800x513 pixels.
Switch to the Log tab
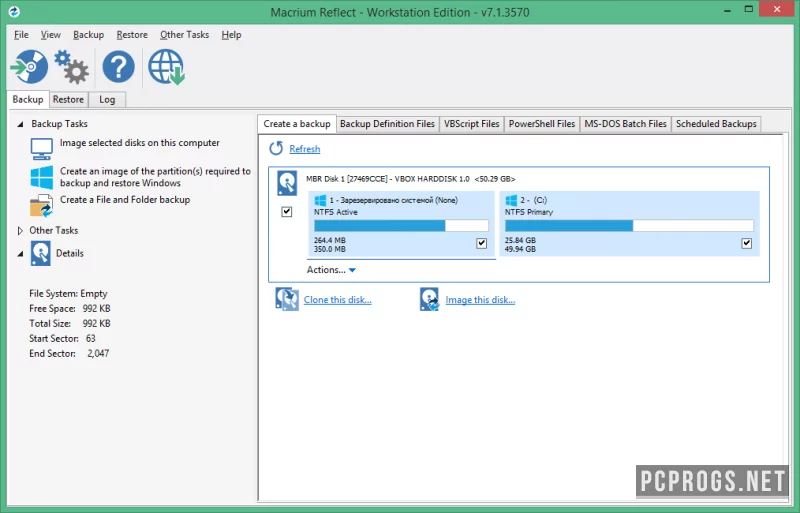[107, 100]
